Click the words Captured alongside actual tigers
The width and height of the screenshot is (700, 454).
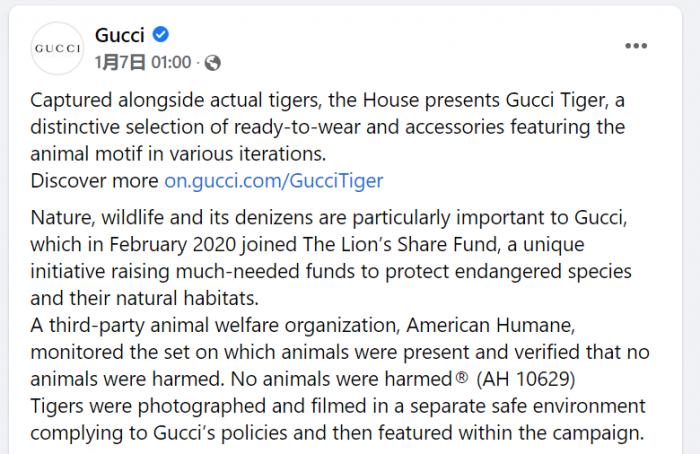[x=175, y=100]
